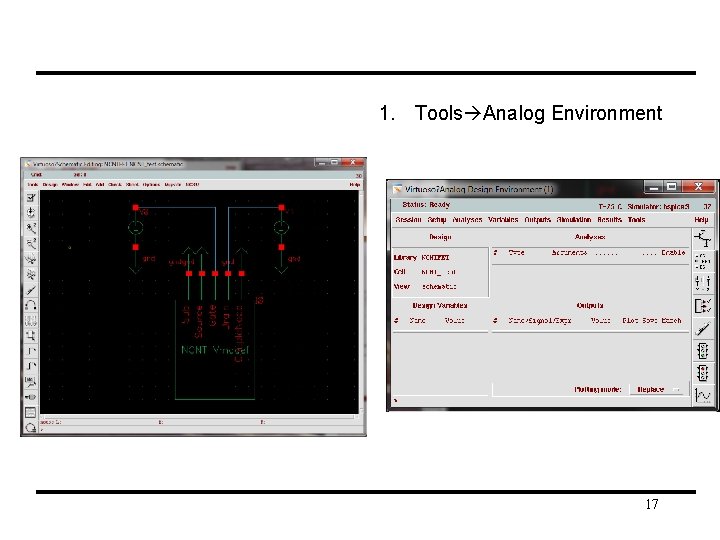Click the Save icon in Schematic Editor toolbar
Viewport: 720px width, 540px height.
(x=31, y=213)
